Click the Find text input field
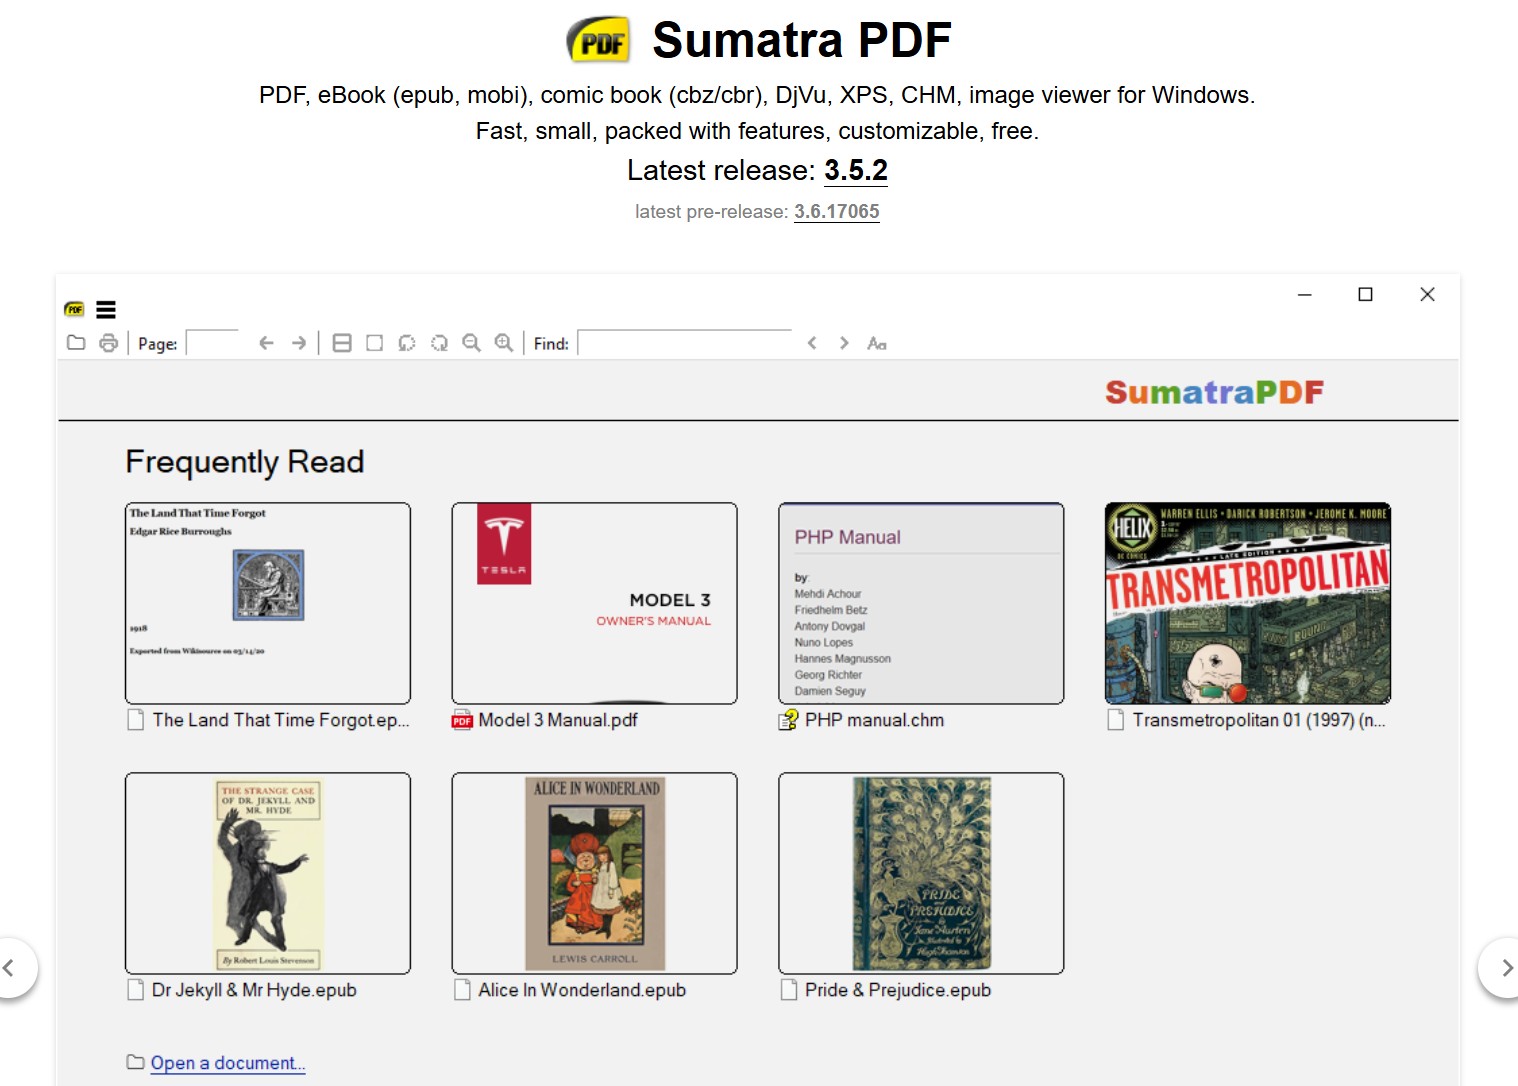This screenshot has height=1086, width=1518. (x=685, y=343)
